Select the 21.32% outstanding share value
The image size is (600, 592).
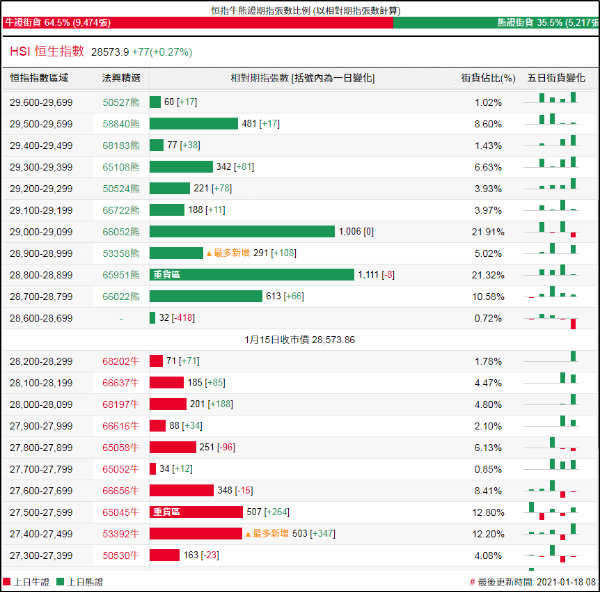tap(488, 275)
